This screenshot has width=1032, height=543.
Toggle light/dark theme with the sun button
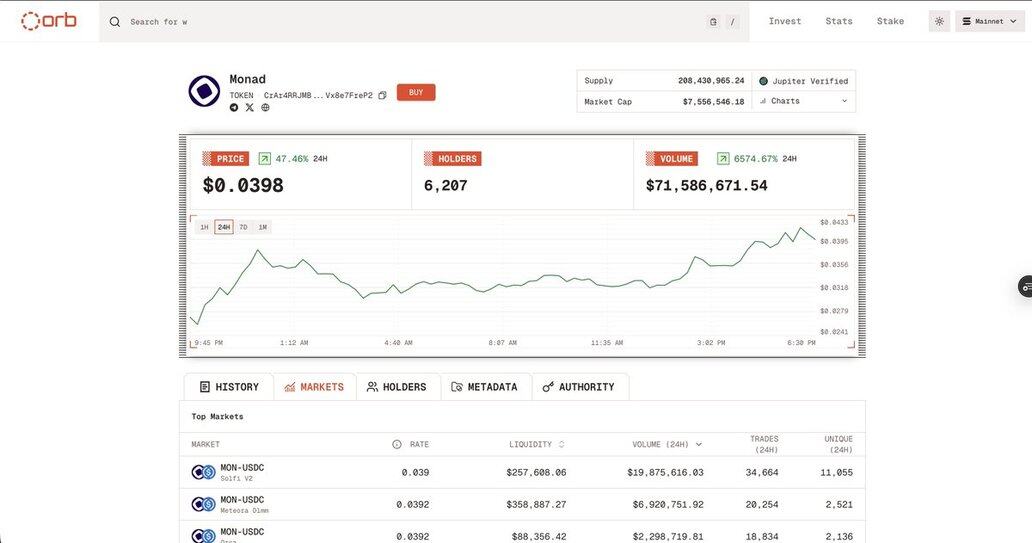939,21
